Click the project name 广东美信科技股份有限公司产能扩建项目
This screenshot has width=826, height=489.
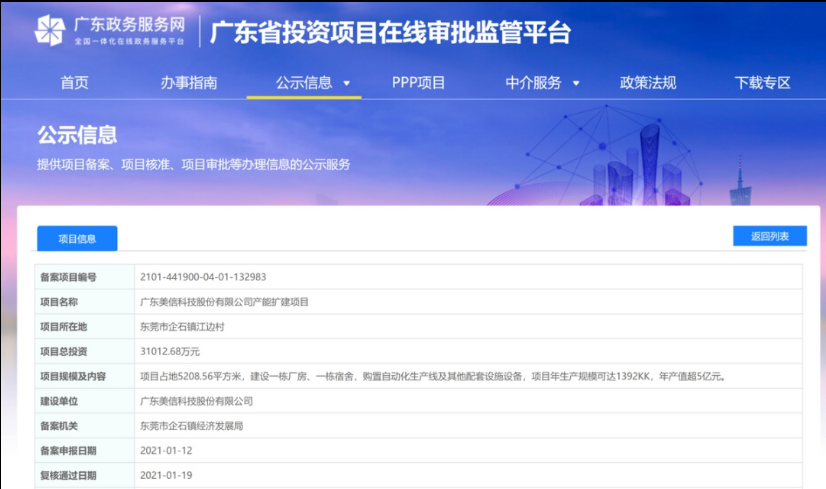tap(225, 302)
